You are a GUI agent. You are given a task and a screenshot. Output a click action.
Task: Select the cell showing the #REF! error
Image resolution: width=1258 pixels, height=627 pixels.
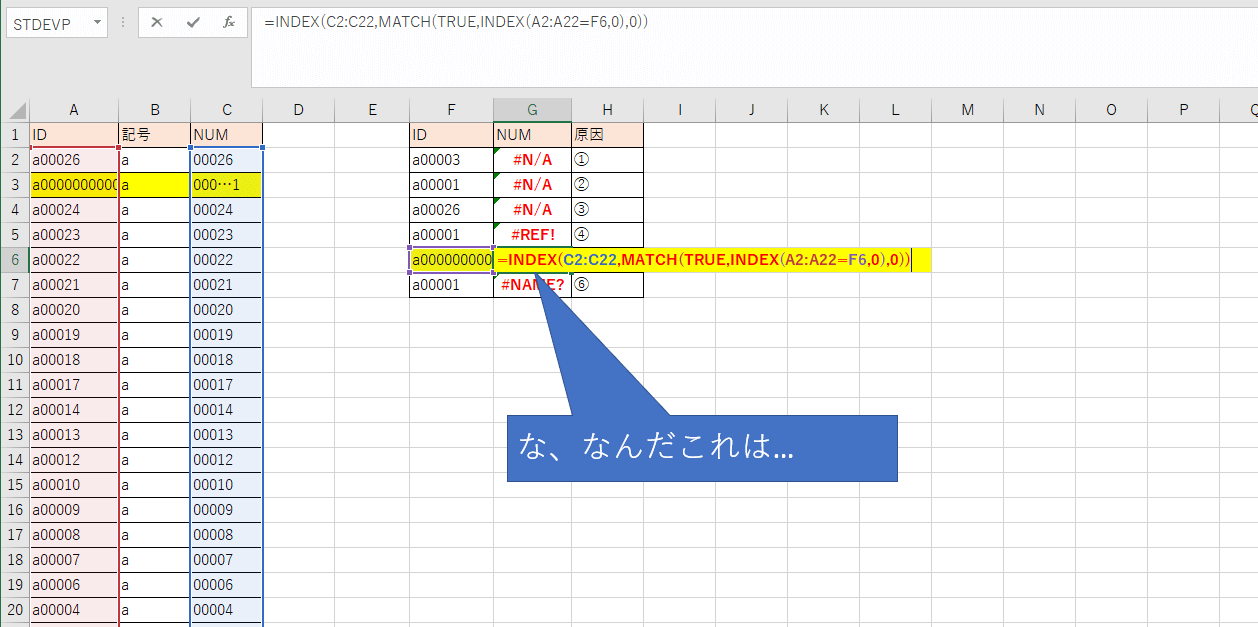tap(532, 234)
